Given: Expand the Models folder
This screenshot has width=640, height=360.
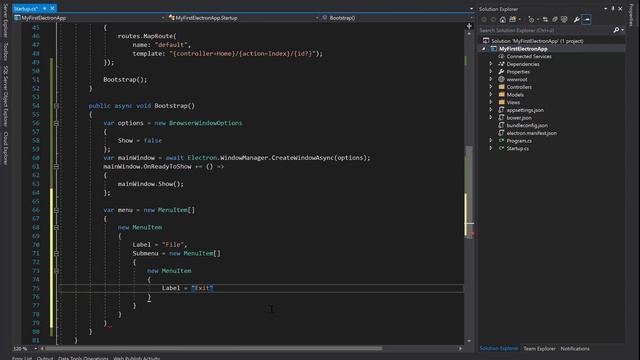Looking at the screenshot, I should [491, 95].
